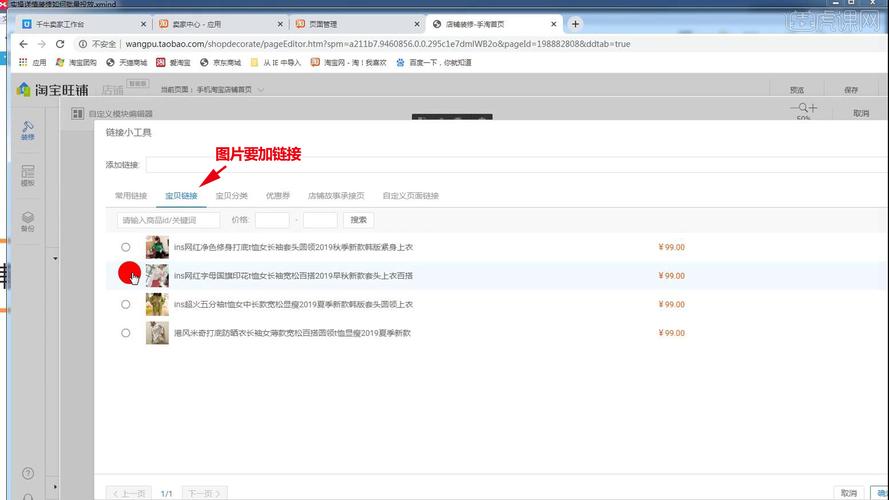This screenshot has height=500, width=889.
Task: Open a new browser tab
Action: click(575, 24)
